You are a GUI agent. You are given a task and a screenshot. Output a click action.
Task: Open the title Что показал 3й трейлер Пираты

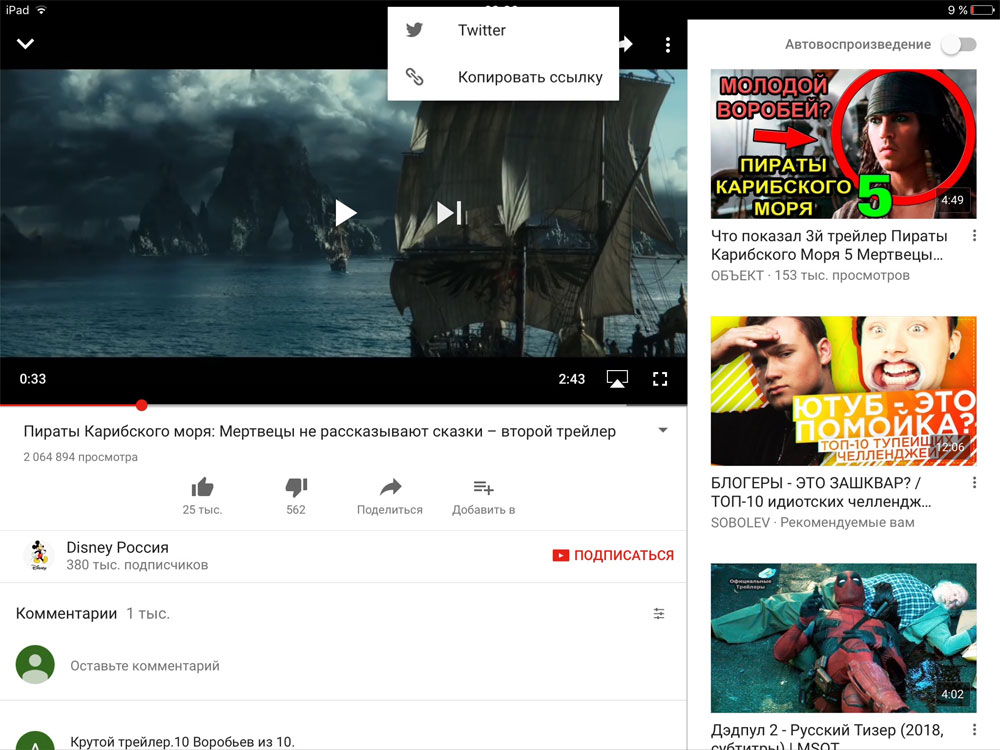pos(829,246)
